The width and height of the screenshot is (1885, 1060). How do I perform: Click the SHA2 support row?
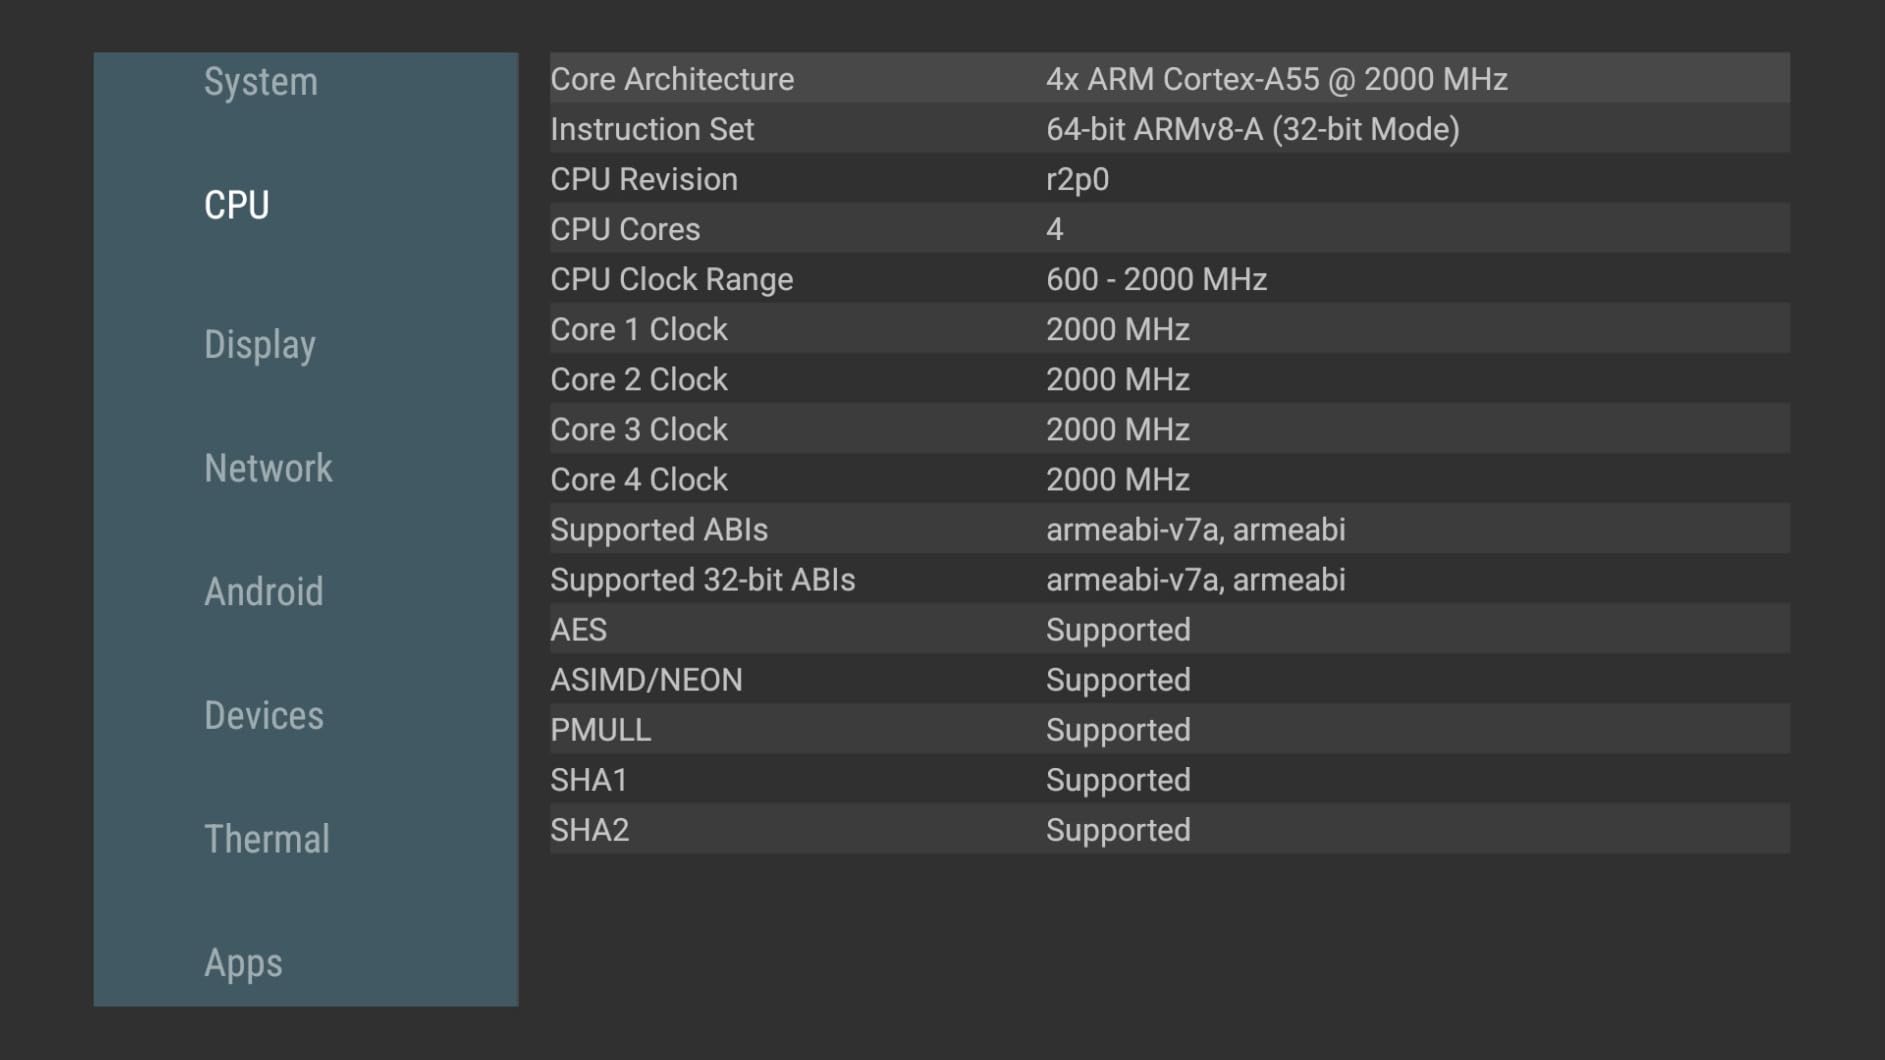tap(1168, 830)
